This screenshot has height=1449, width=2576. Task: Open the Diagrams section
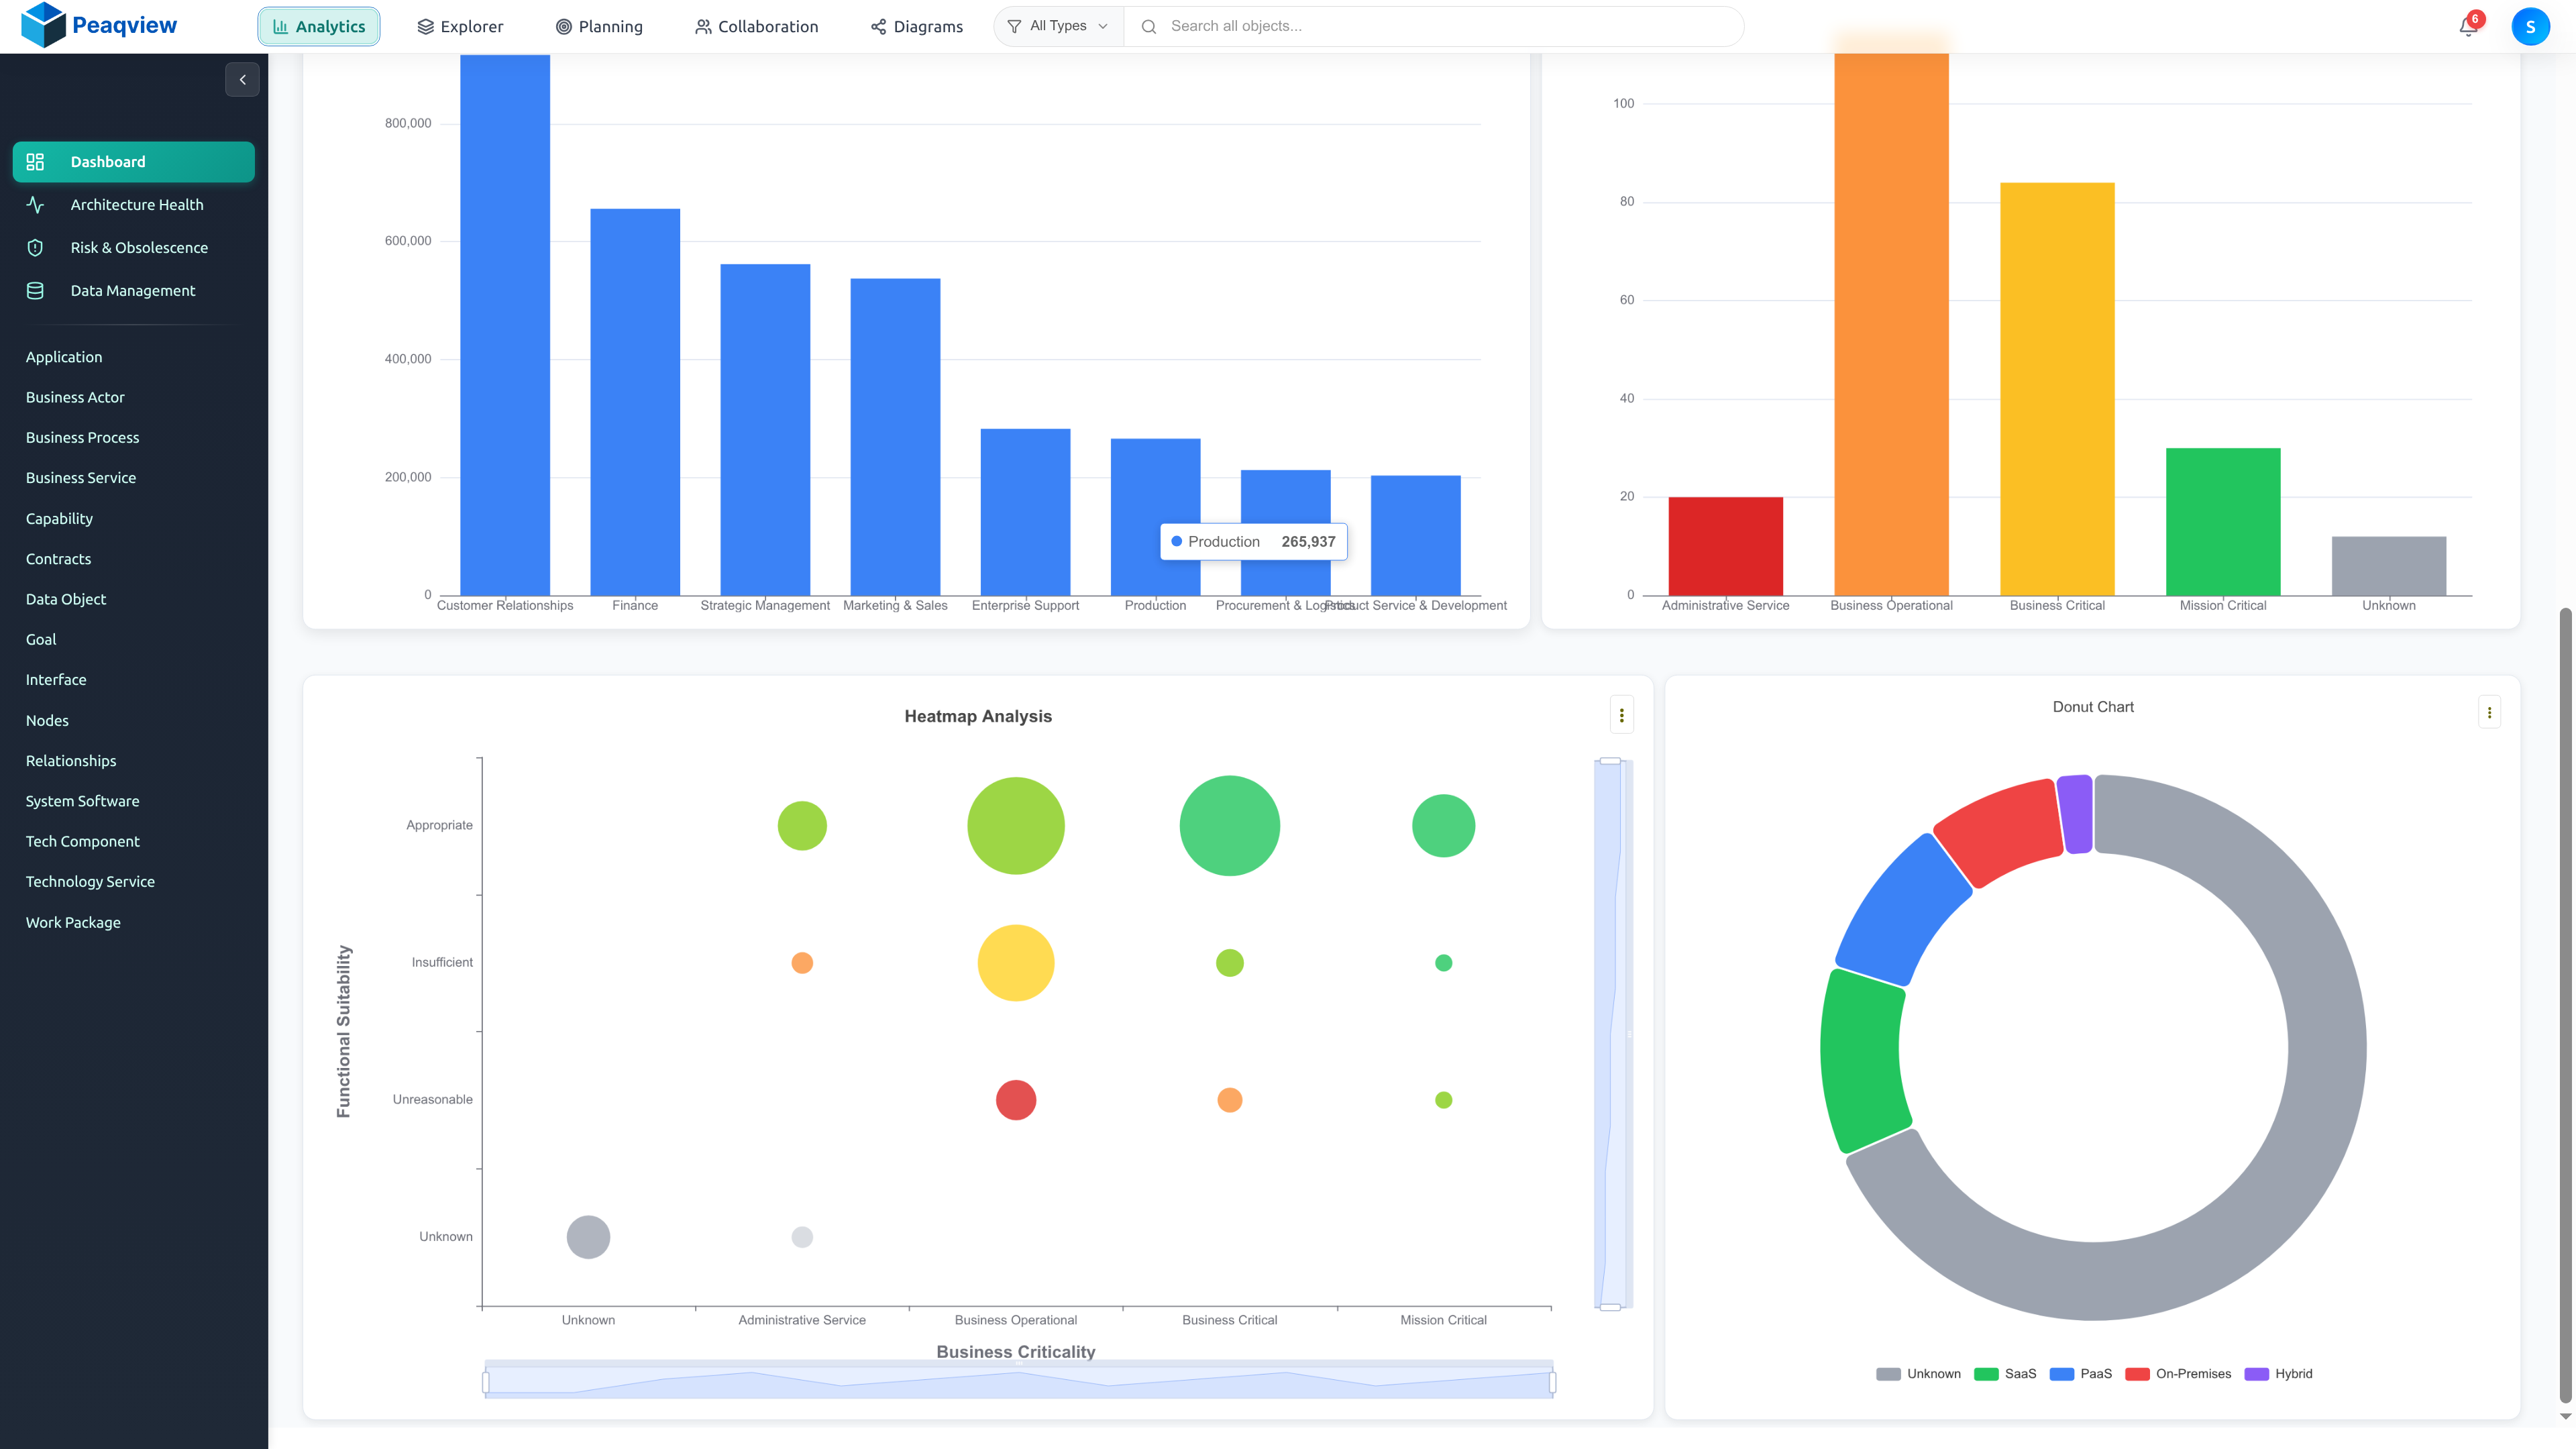click(916, 27)
